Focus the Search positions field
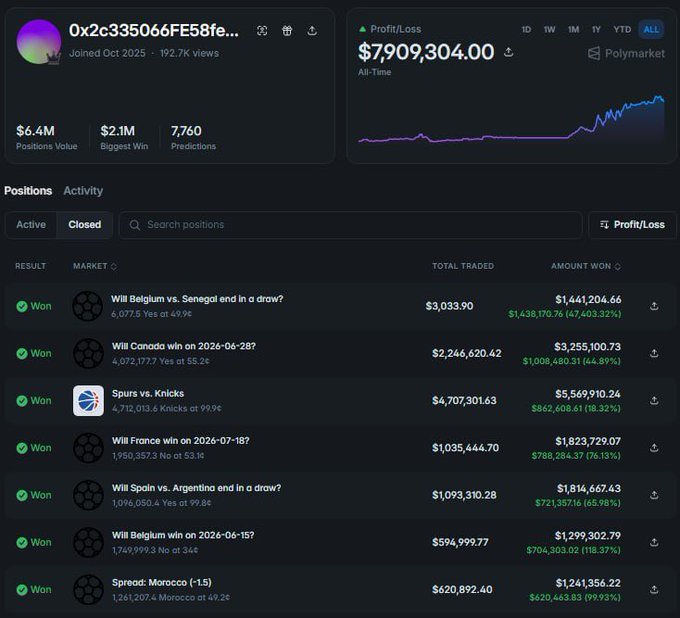 pyautogui.click(x=350, y=225)
